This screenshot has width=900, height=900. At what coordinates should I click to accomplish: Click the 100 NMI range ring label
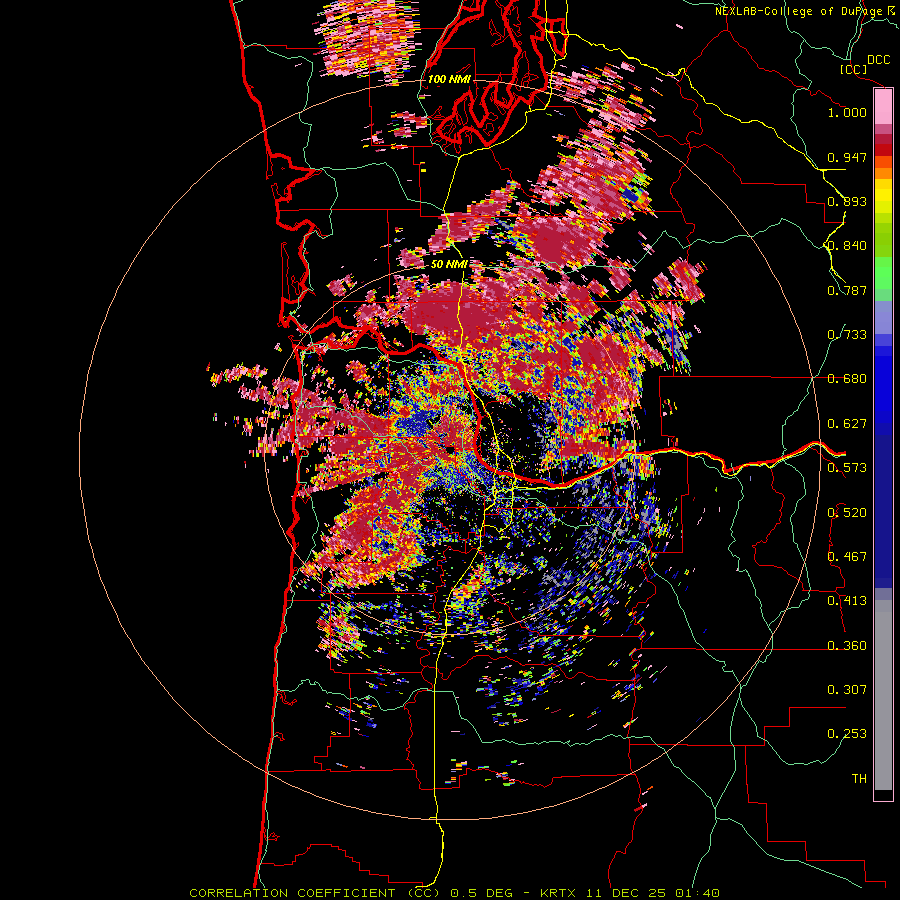[449, 79]
